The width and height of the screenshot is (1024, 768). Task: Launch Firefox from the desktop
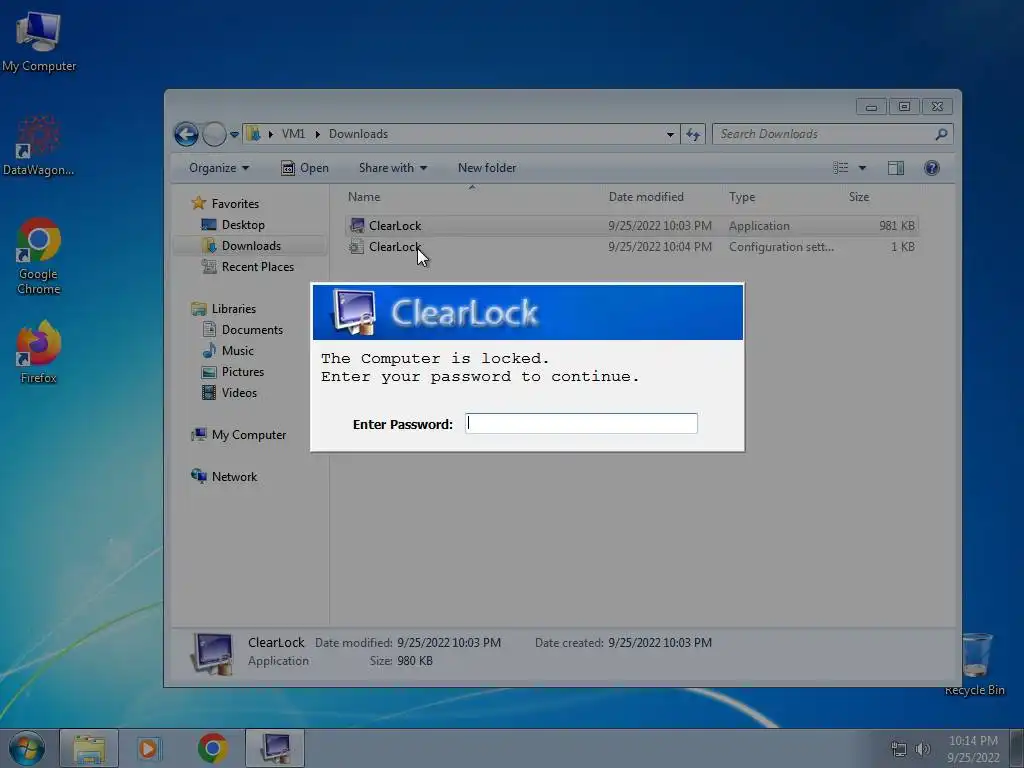39,351
